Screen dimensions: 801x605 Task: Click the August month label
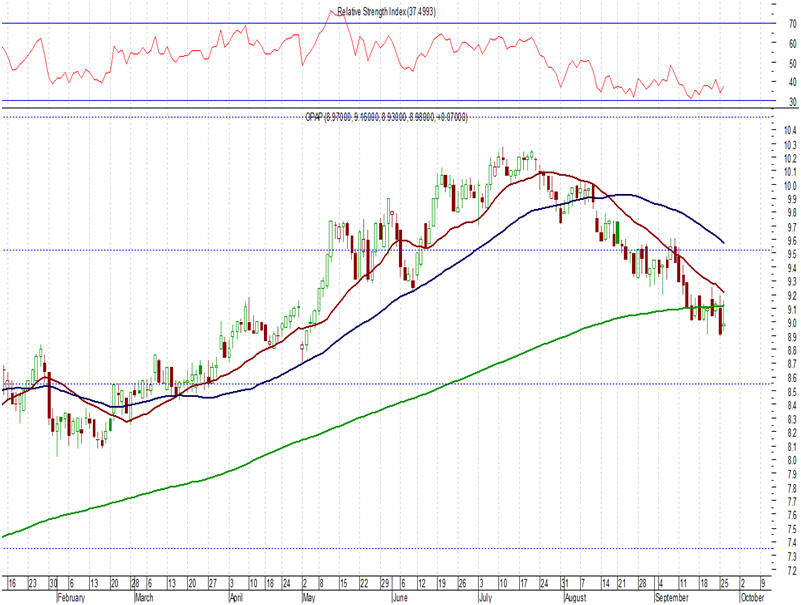pos(576,597)
